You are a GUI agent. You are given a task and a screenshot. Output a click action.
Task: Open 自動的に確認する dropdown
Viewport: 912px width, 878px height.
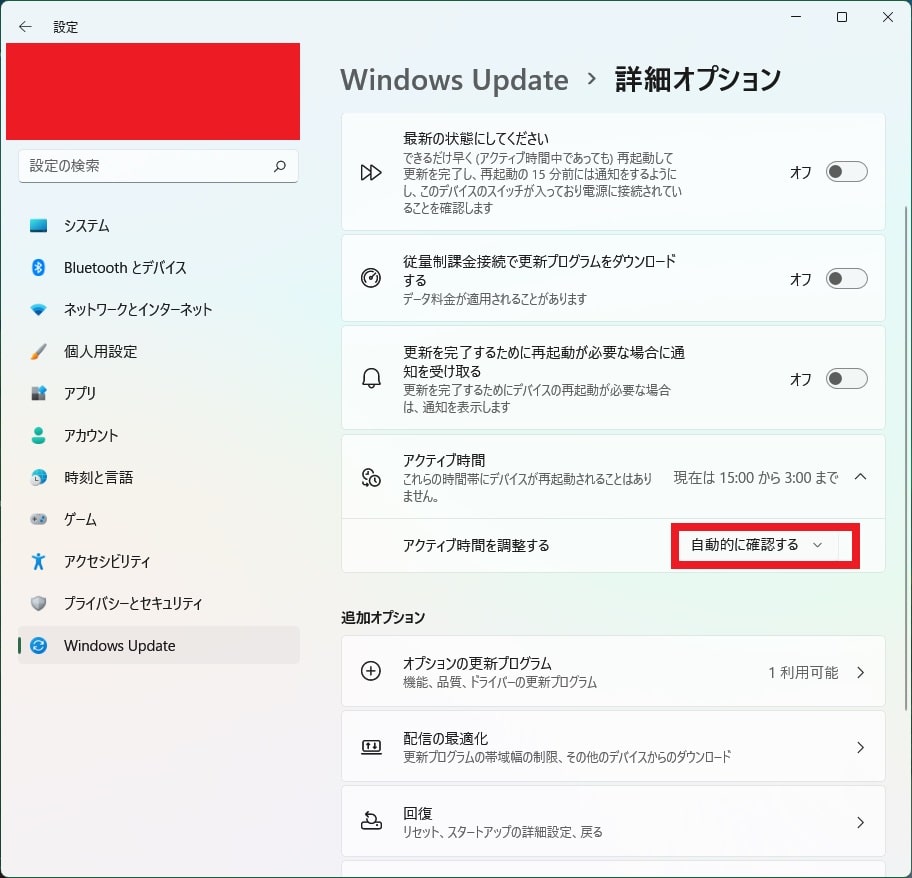point(758,545)
